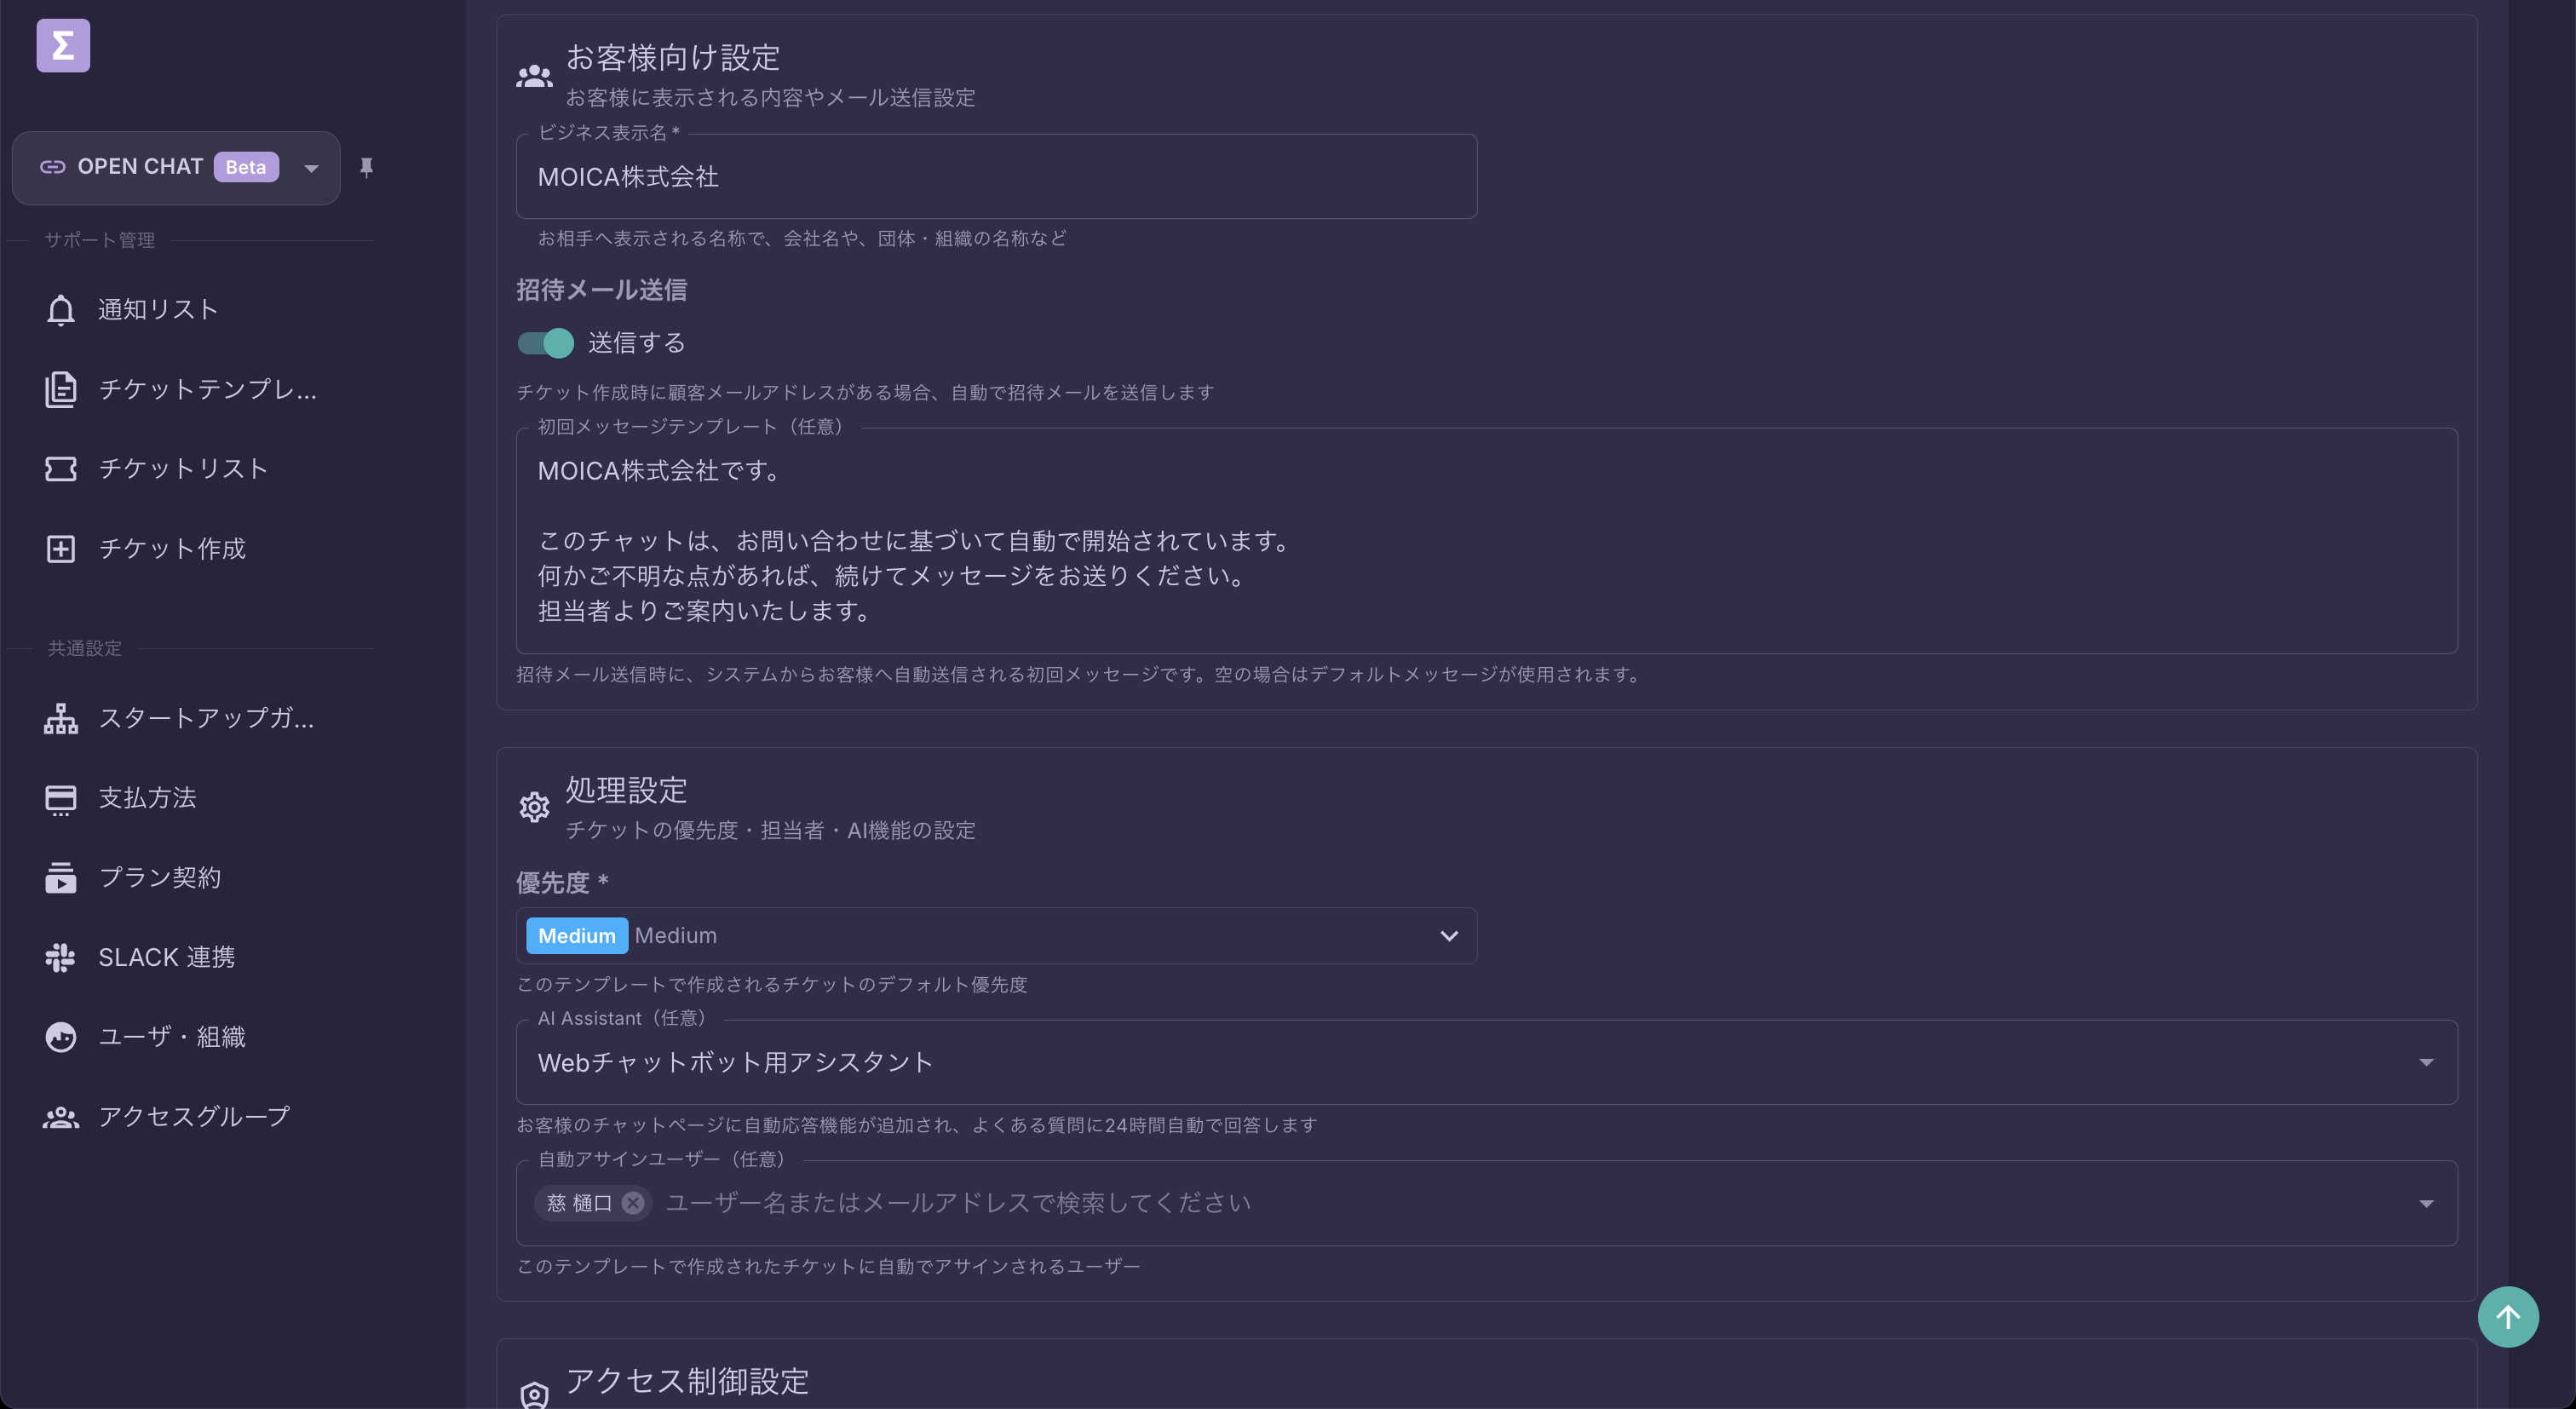Expand the auto-assign user dropdown arrow
This screenshot has width=2576, height=1409.
pos(2426,1203)
